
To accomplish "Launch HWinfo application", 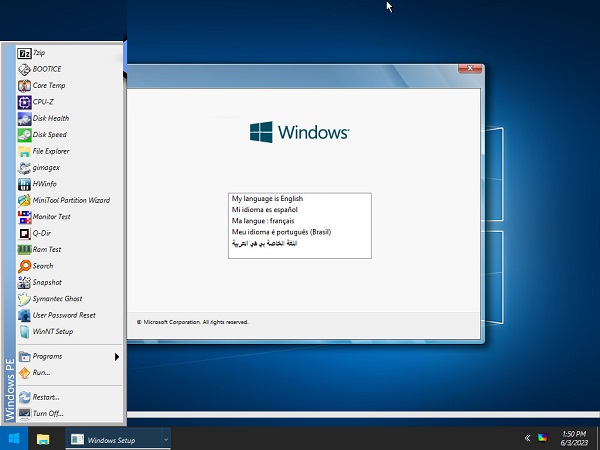I will [x=45, y=184].
